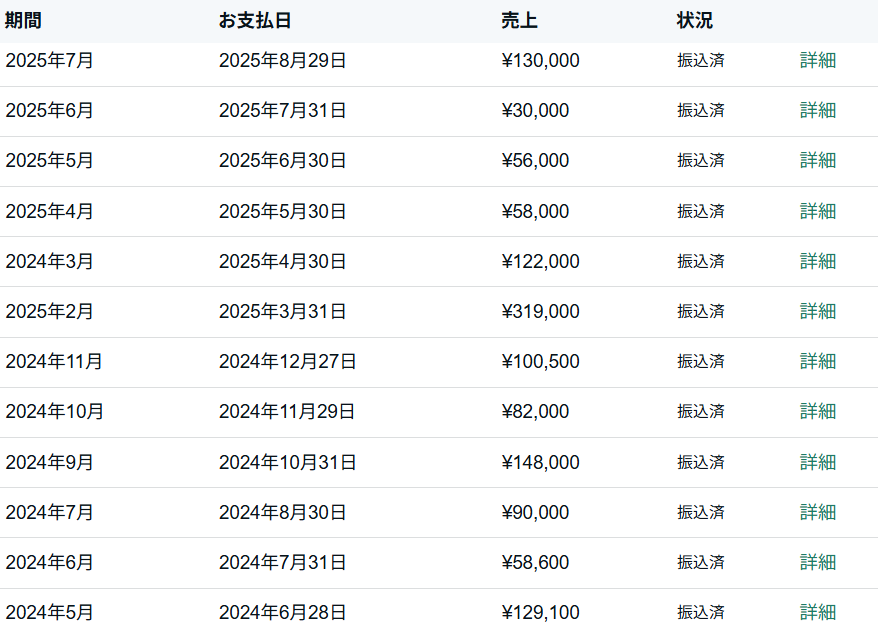View 詳細 for the ¥58,600 row

817,562
